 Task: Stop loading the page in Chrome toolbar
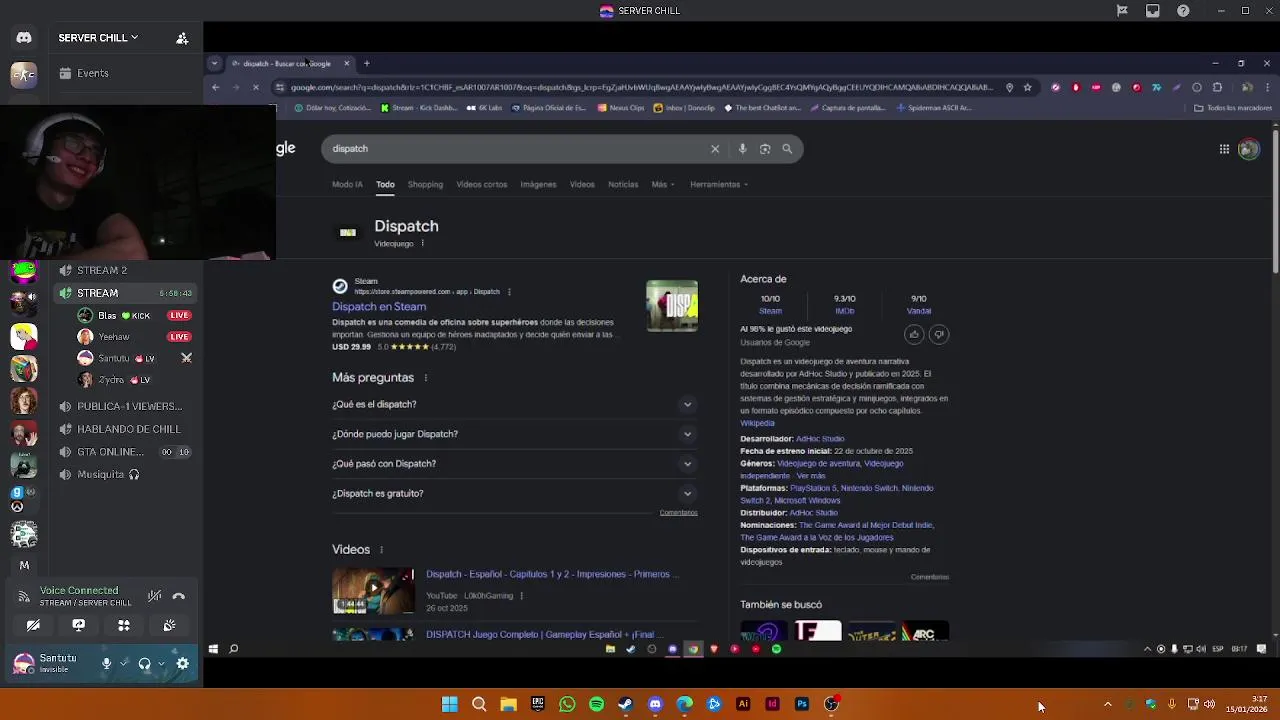(x=256, y=88)
